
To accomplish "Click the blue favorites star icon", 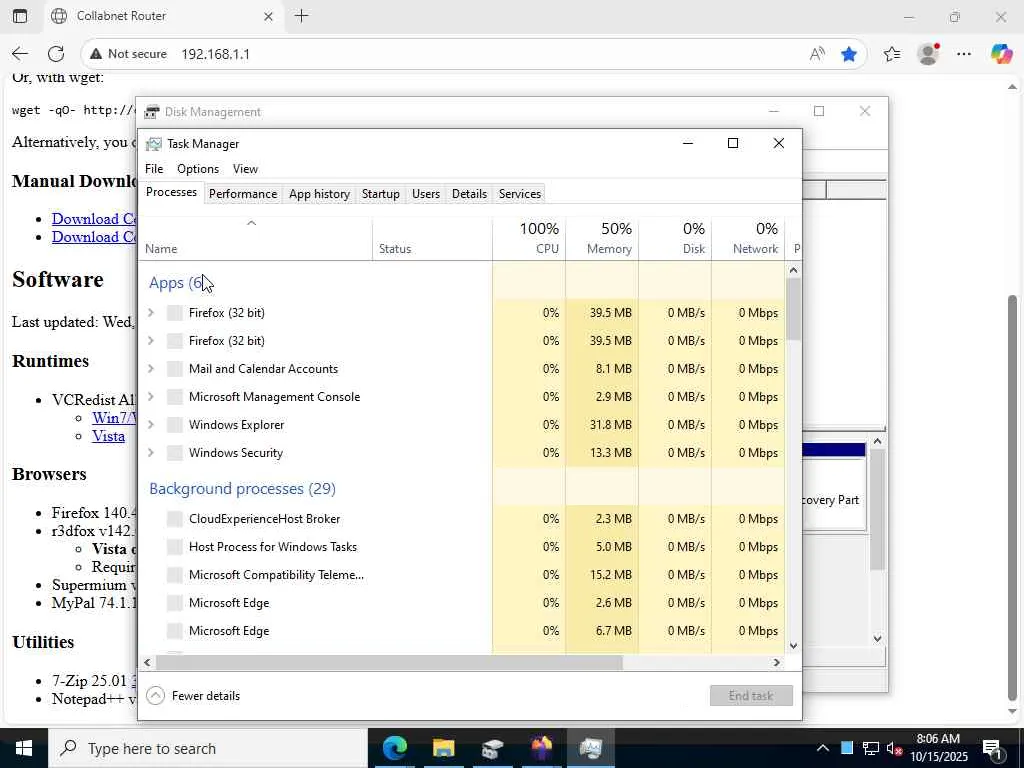I will tap(848, 54).
